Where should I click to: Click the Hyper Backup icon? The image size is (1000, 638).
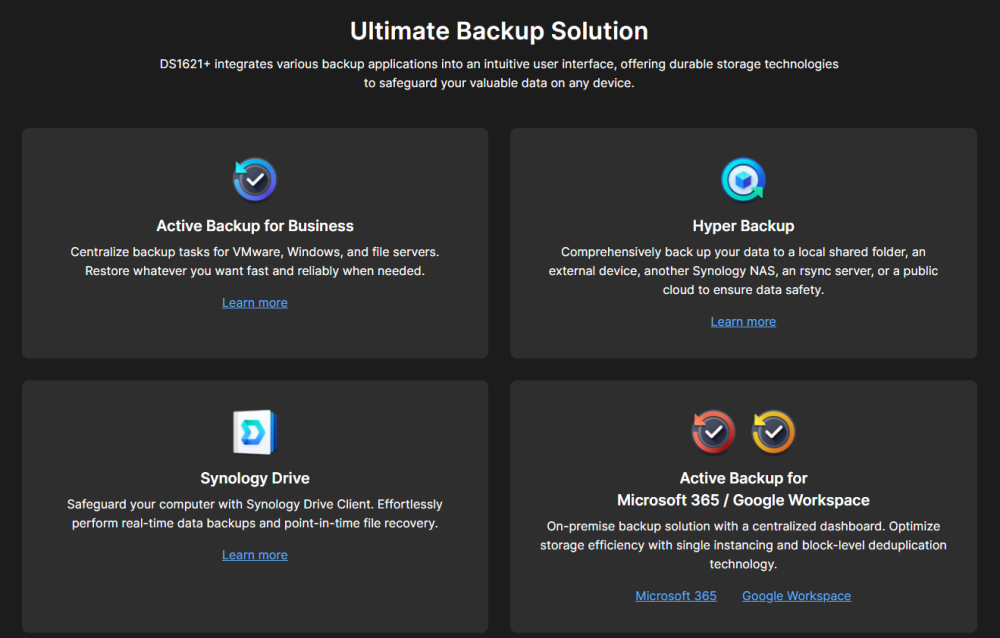click(743, 179)
